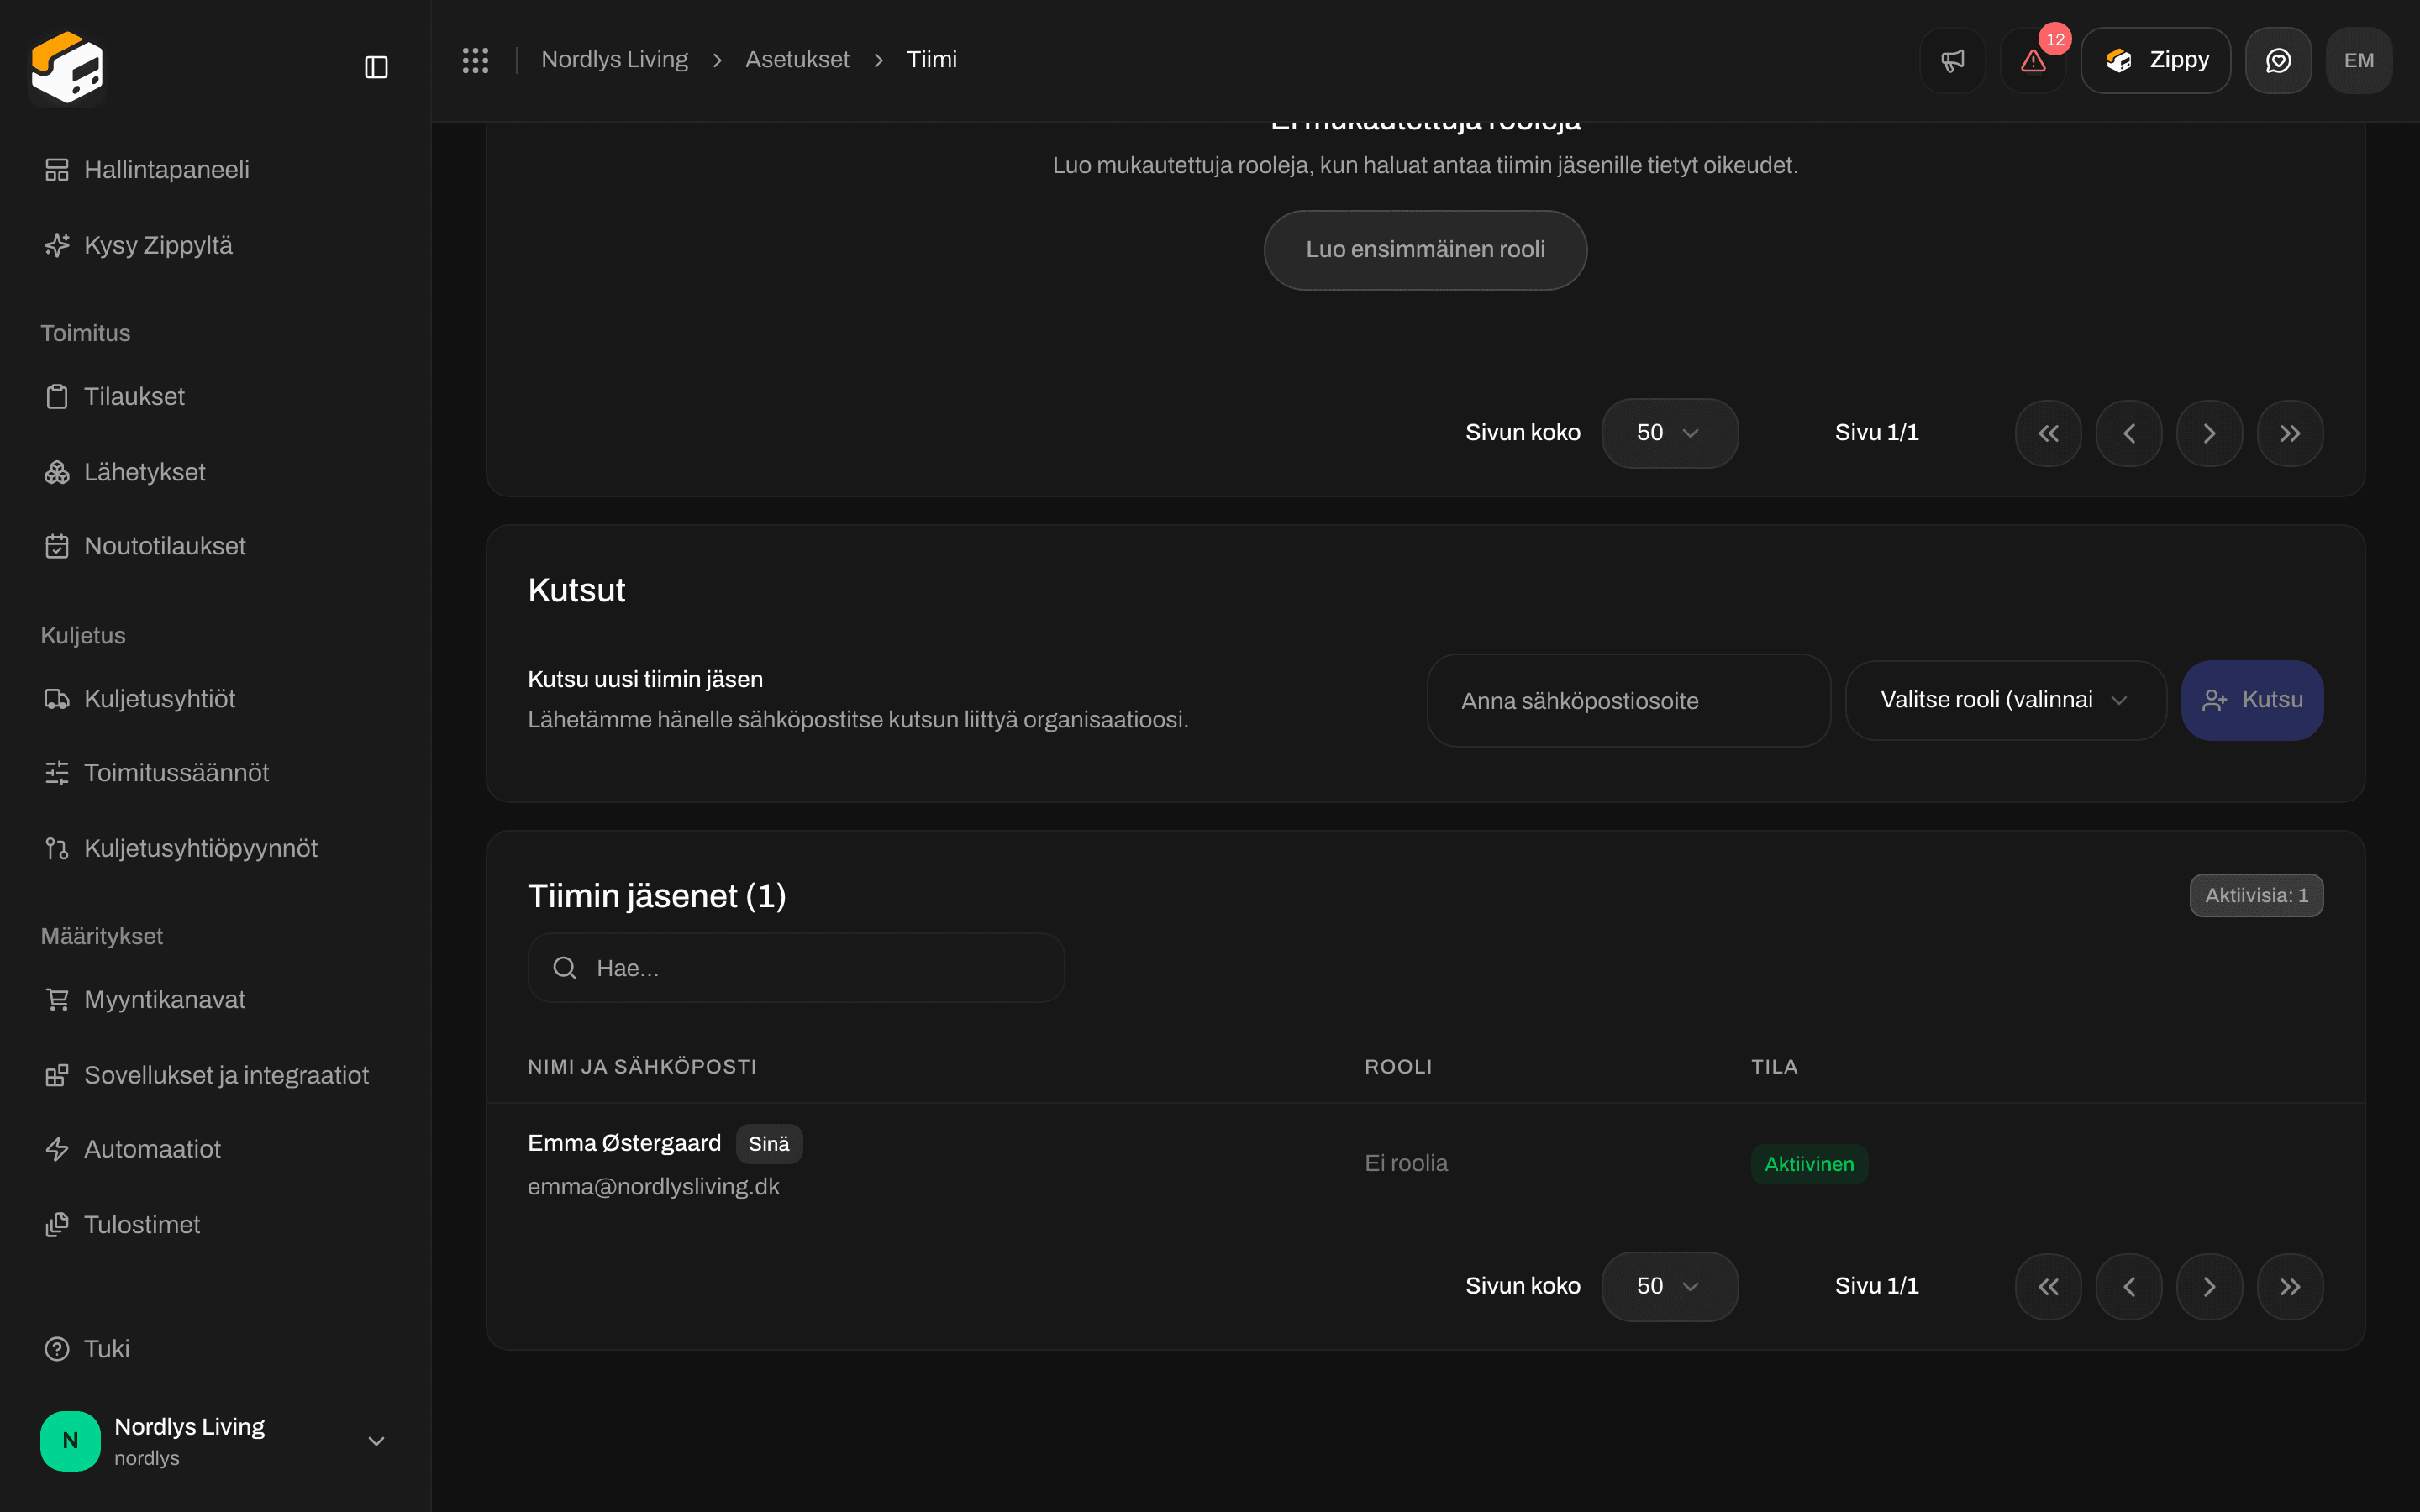Open the announcements megaphone icon
Image resolution: width=2420 pixels, height=1512 pixels.
1952,60
